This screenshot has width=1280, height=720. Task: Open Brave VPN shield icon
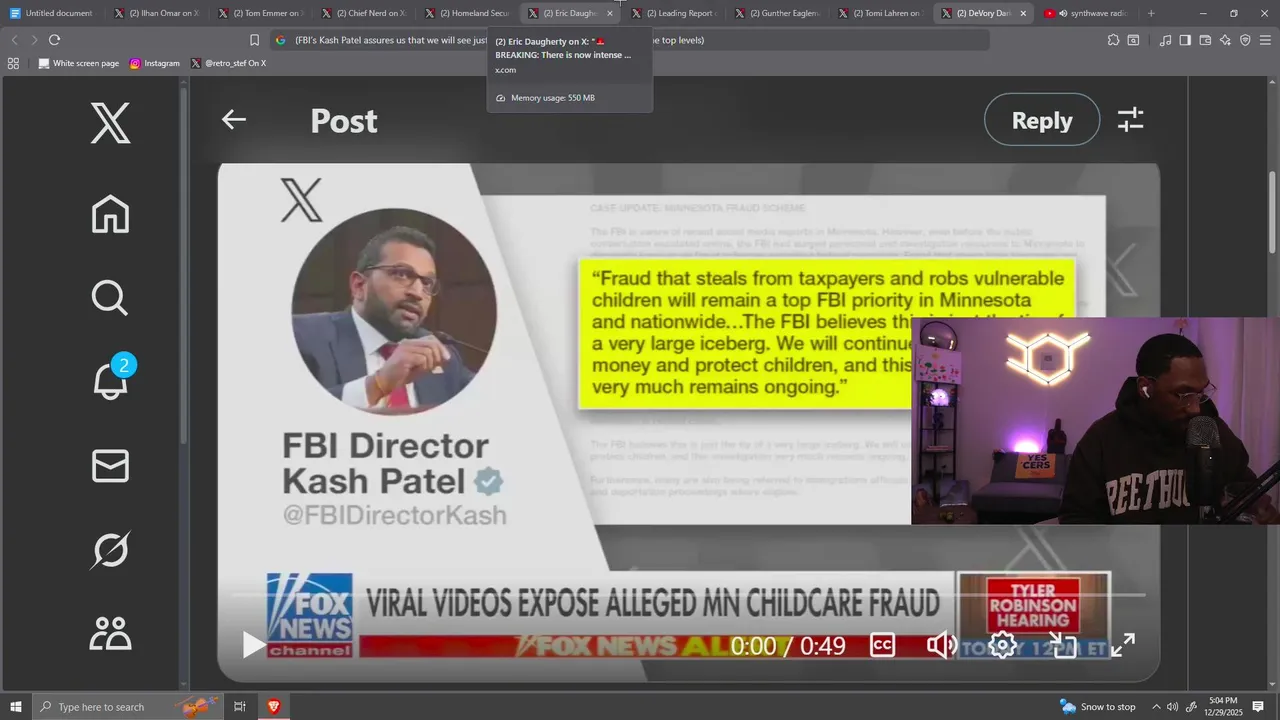[1245, 40]
